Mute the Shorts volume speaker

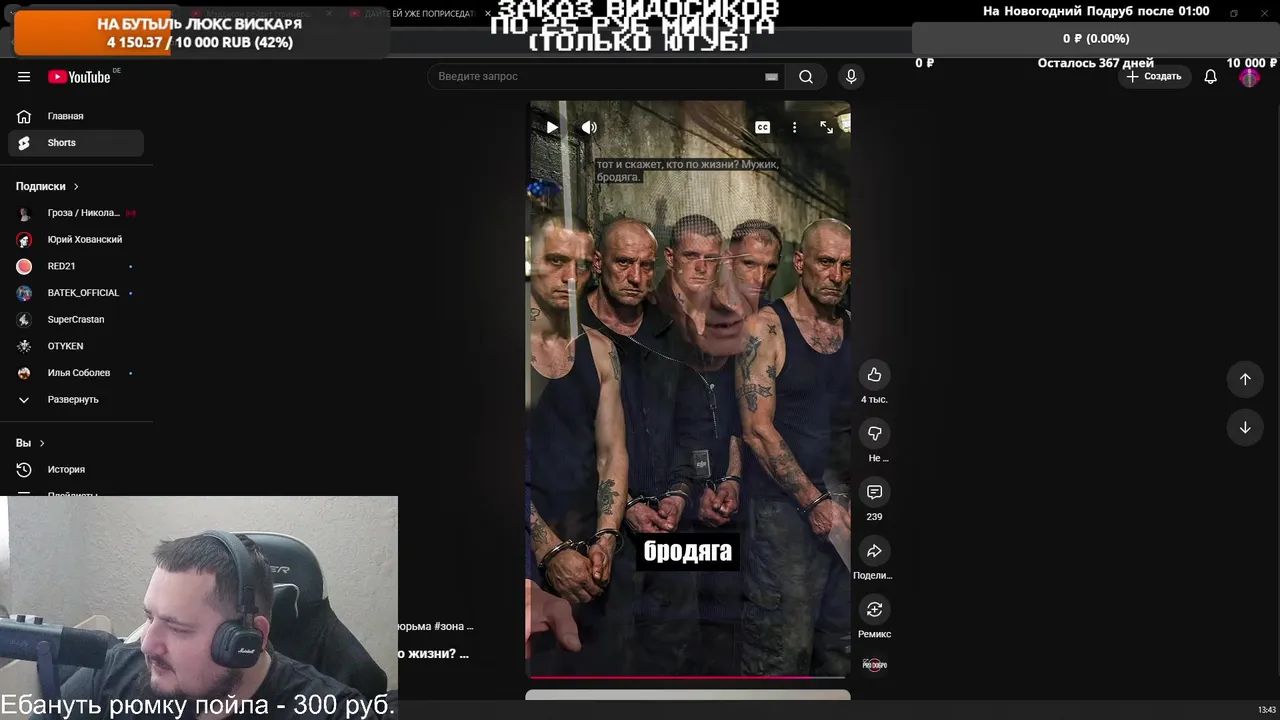pos(589,127)
